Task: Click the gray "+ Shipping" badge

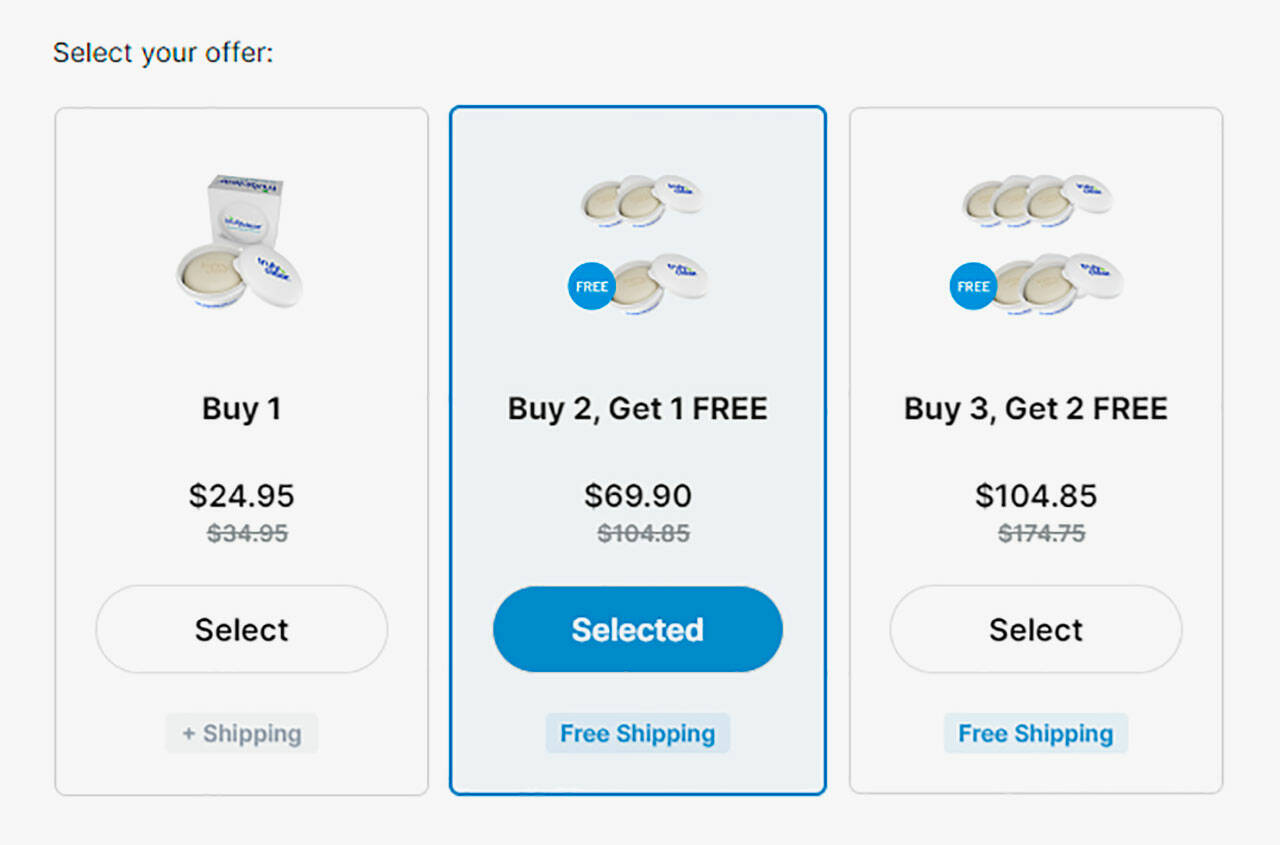Action: [242, 733]
